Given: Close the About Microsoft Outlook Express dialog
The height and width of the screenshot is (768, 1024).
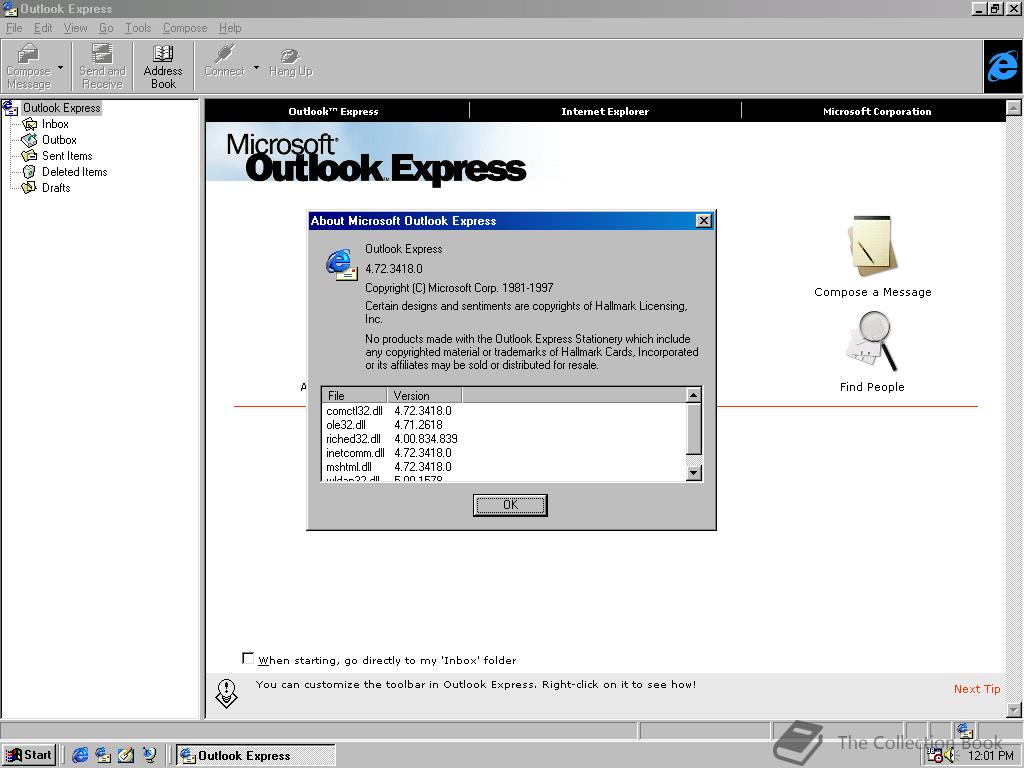Looking at the screenshot, I should pos(703,221).
